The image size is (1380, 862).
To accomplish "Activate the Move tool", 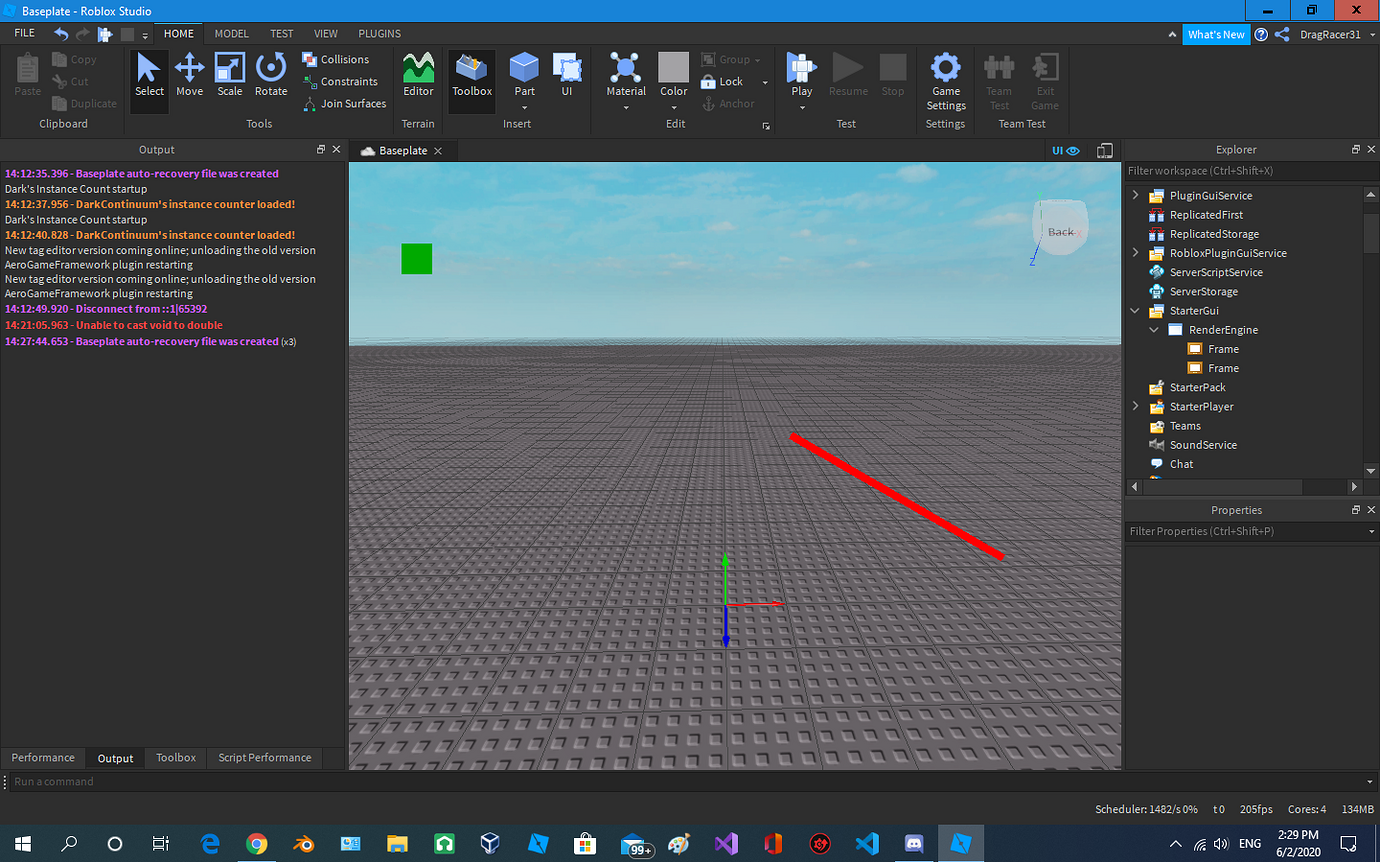I will tap(189, 76).
